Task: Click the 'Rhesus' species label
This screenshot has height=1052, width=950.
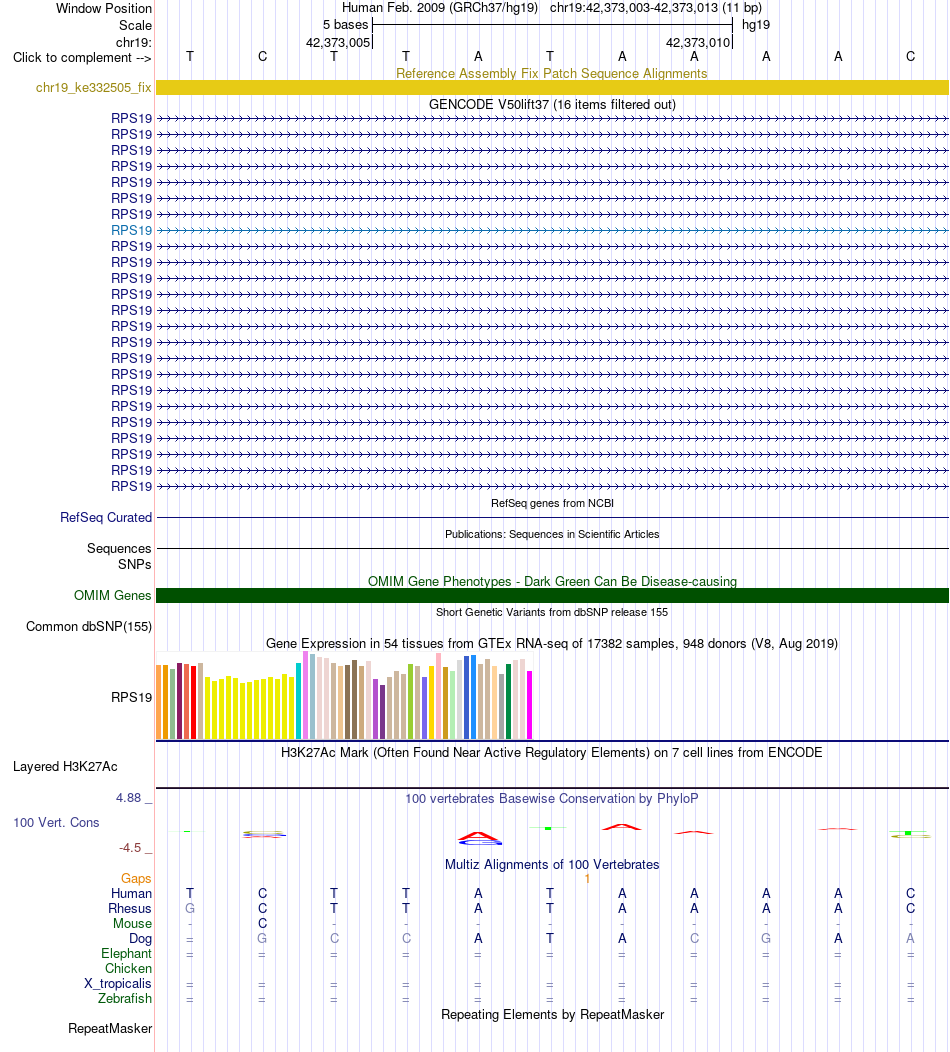Action: (x=130, y=908)
